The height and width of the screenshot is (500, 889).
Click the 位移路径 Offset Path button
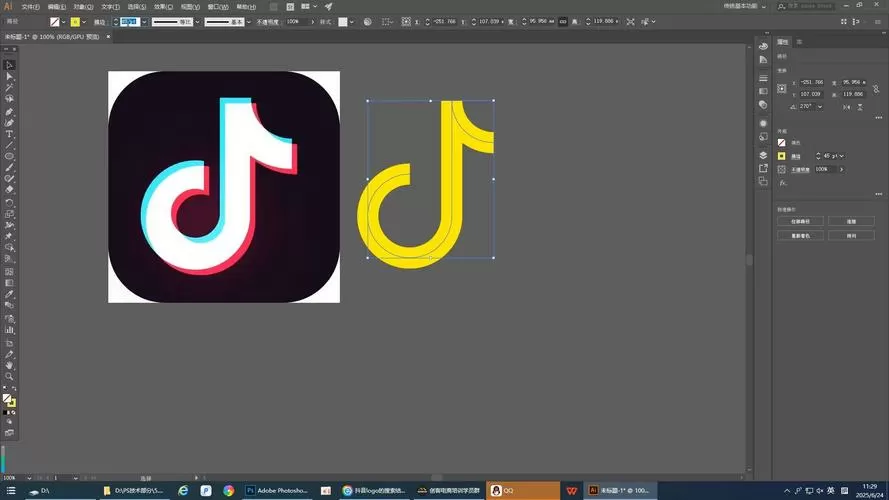coord(800,222)
